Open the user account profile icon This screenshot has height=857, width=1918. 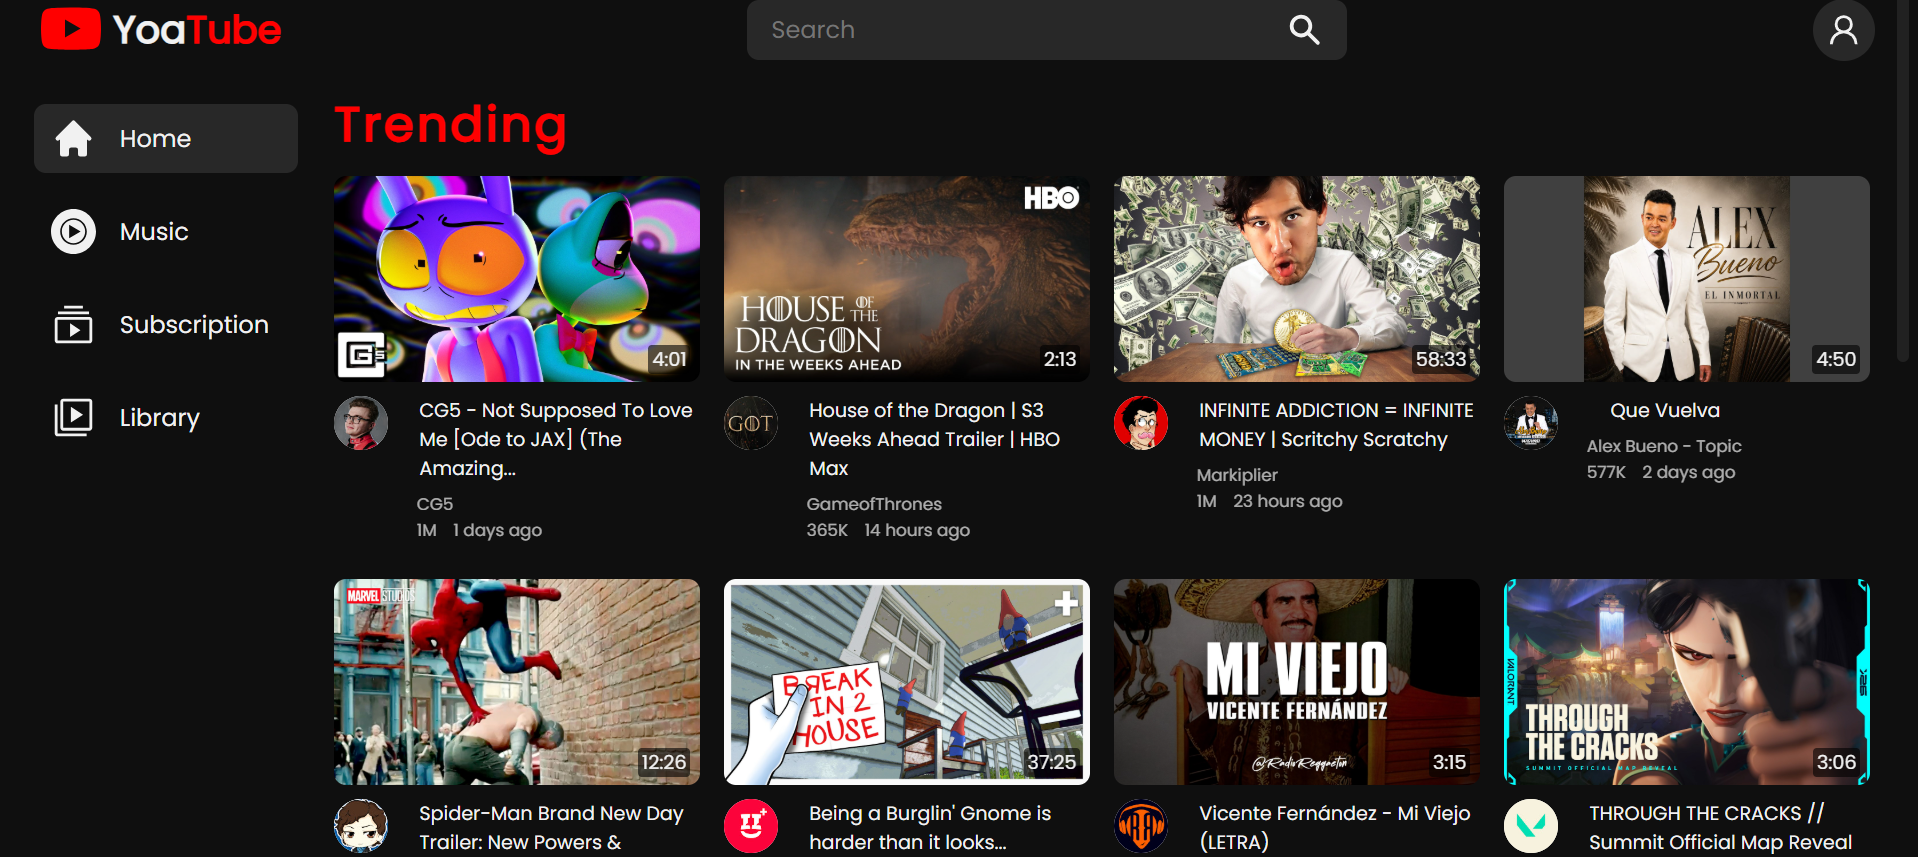(x=1843, y=30)
